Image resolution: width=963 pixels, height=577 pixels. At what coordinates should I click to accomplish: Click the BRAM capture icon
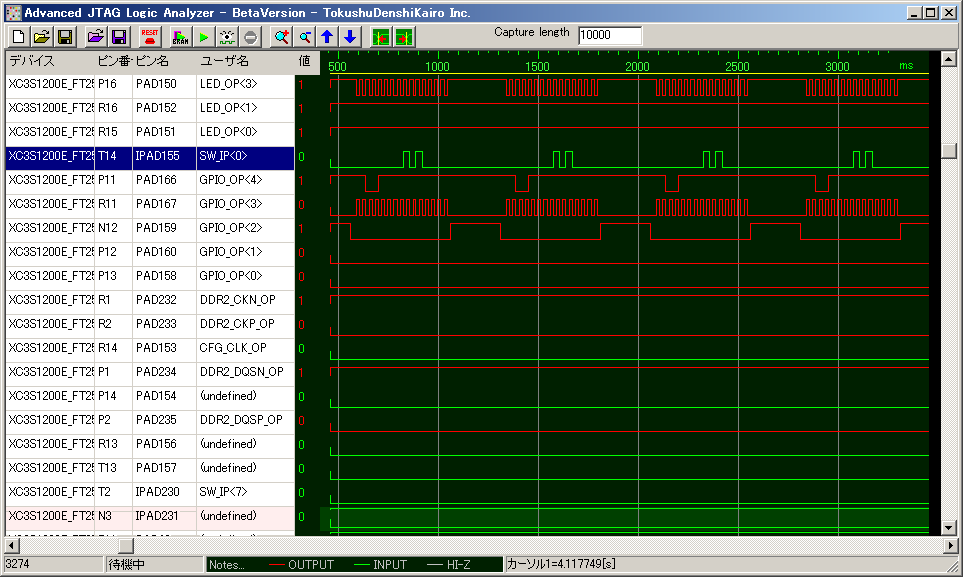pos(179,37)
